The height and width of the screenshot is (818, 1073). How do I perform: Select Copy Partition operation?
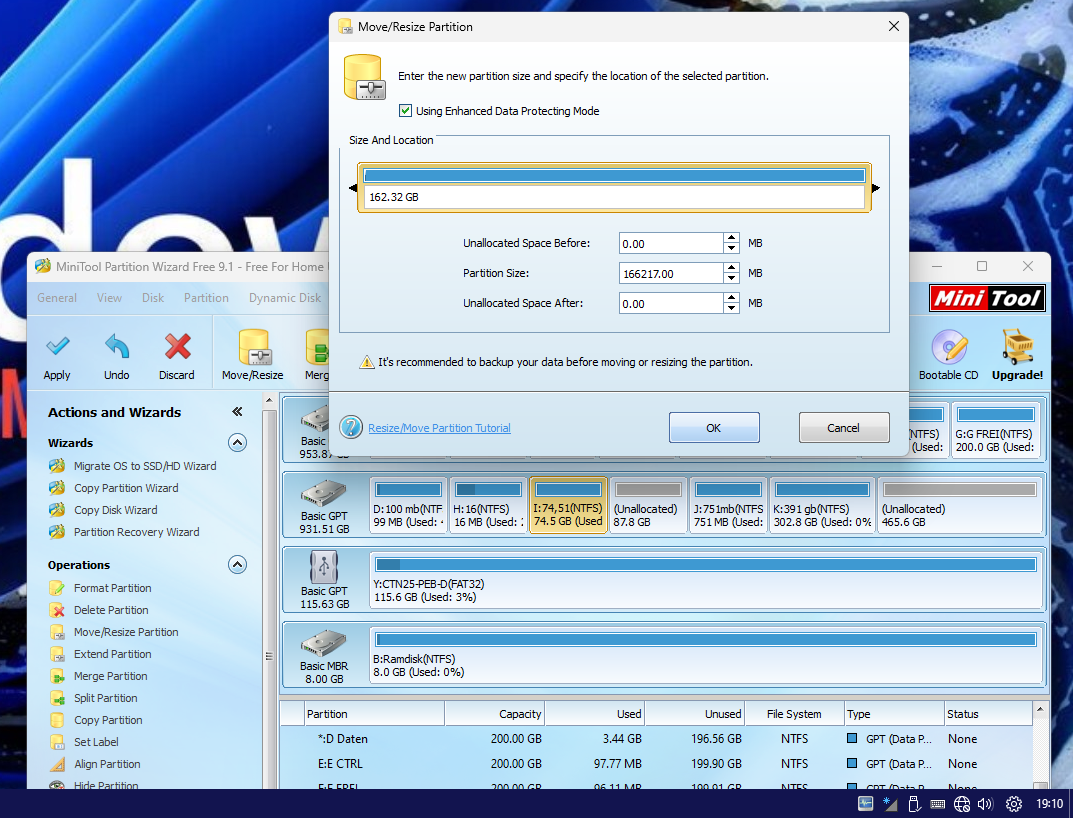click(x=108, y=720)
